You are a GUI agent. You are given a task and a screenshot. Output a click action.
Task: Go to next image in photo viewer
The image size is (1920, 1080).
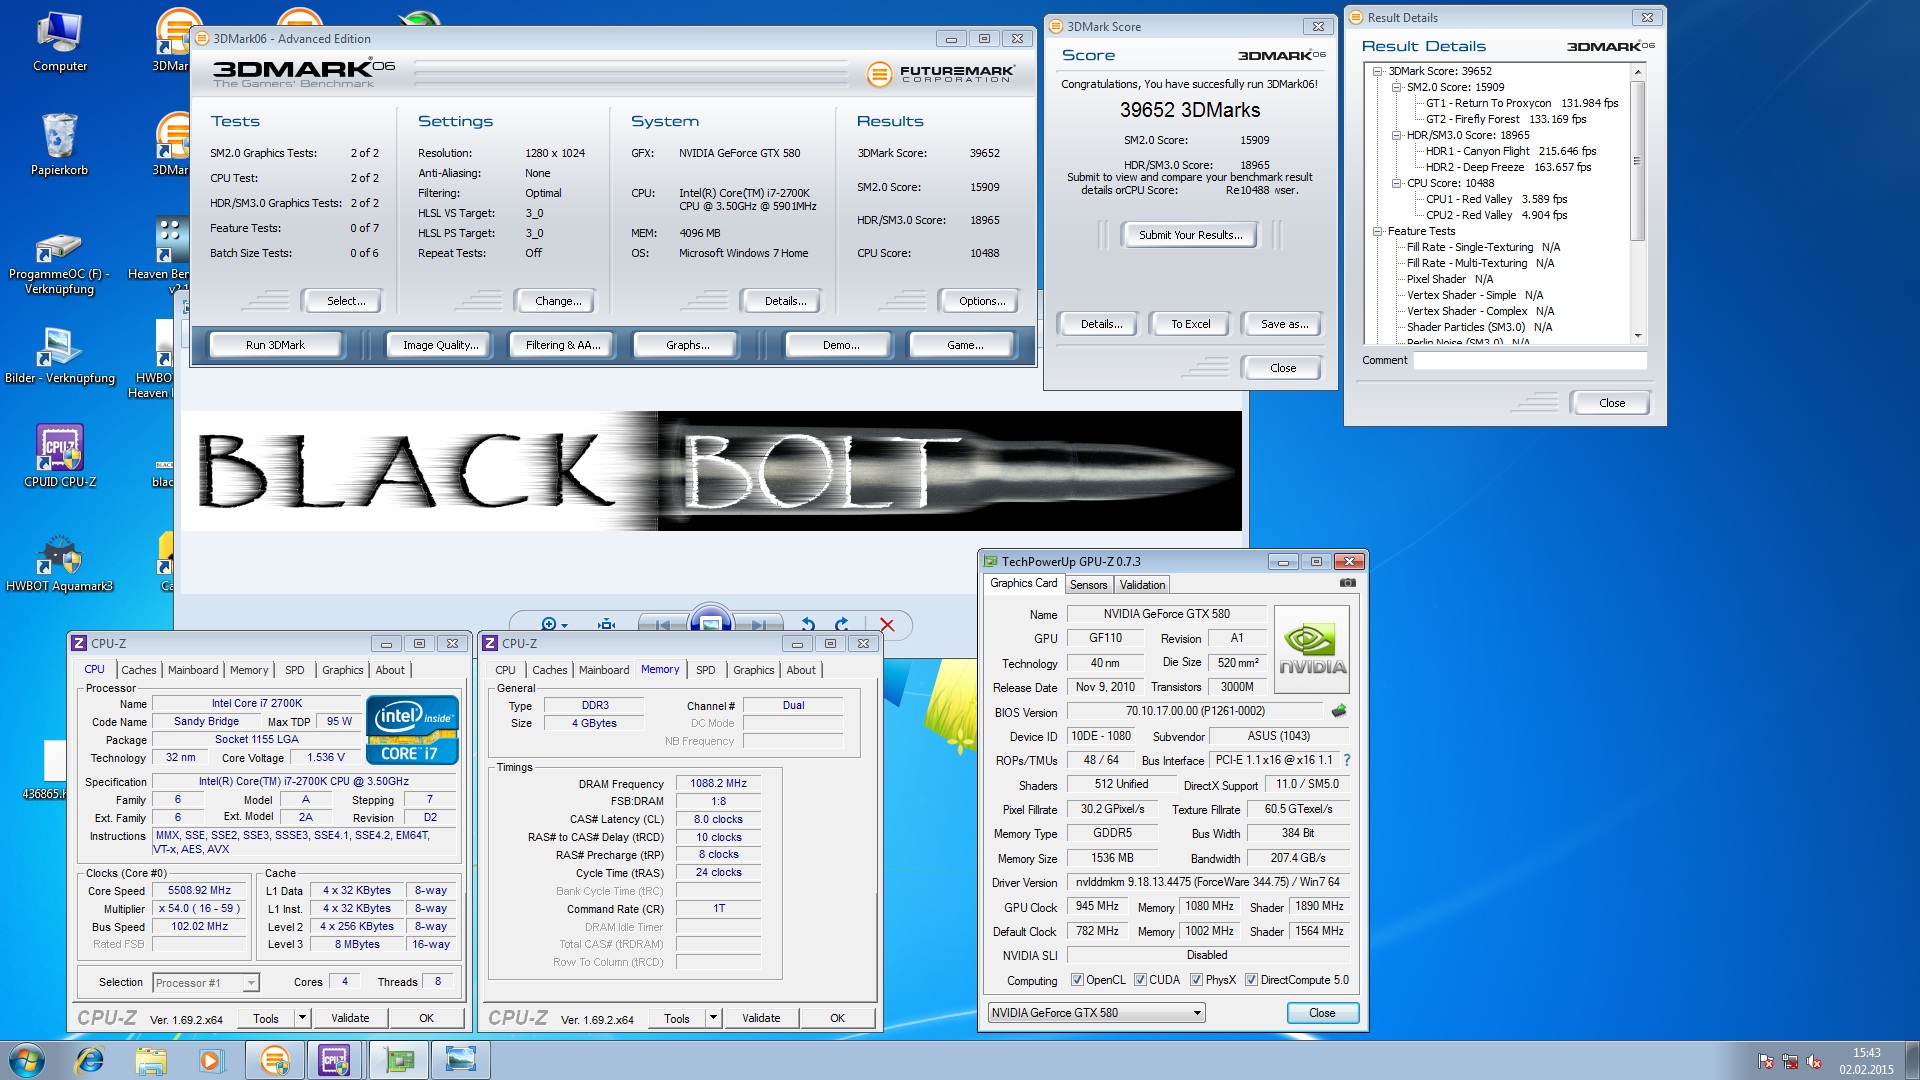click(x=758, y=625)
